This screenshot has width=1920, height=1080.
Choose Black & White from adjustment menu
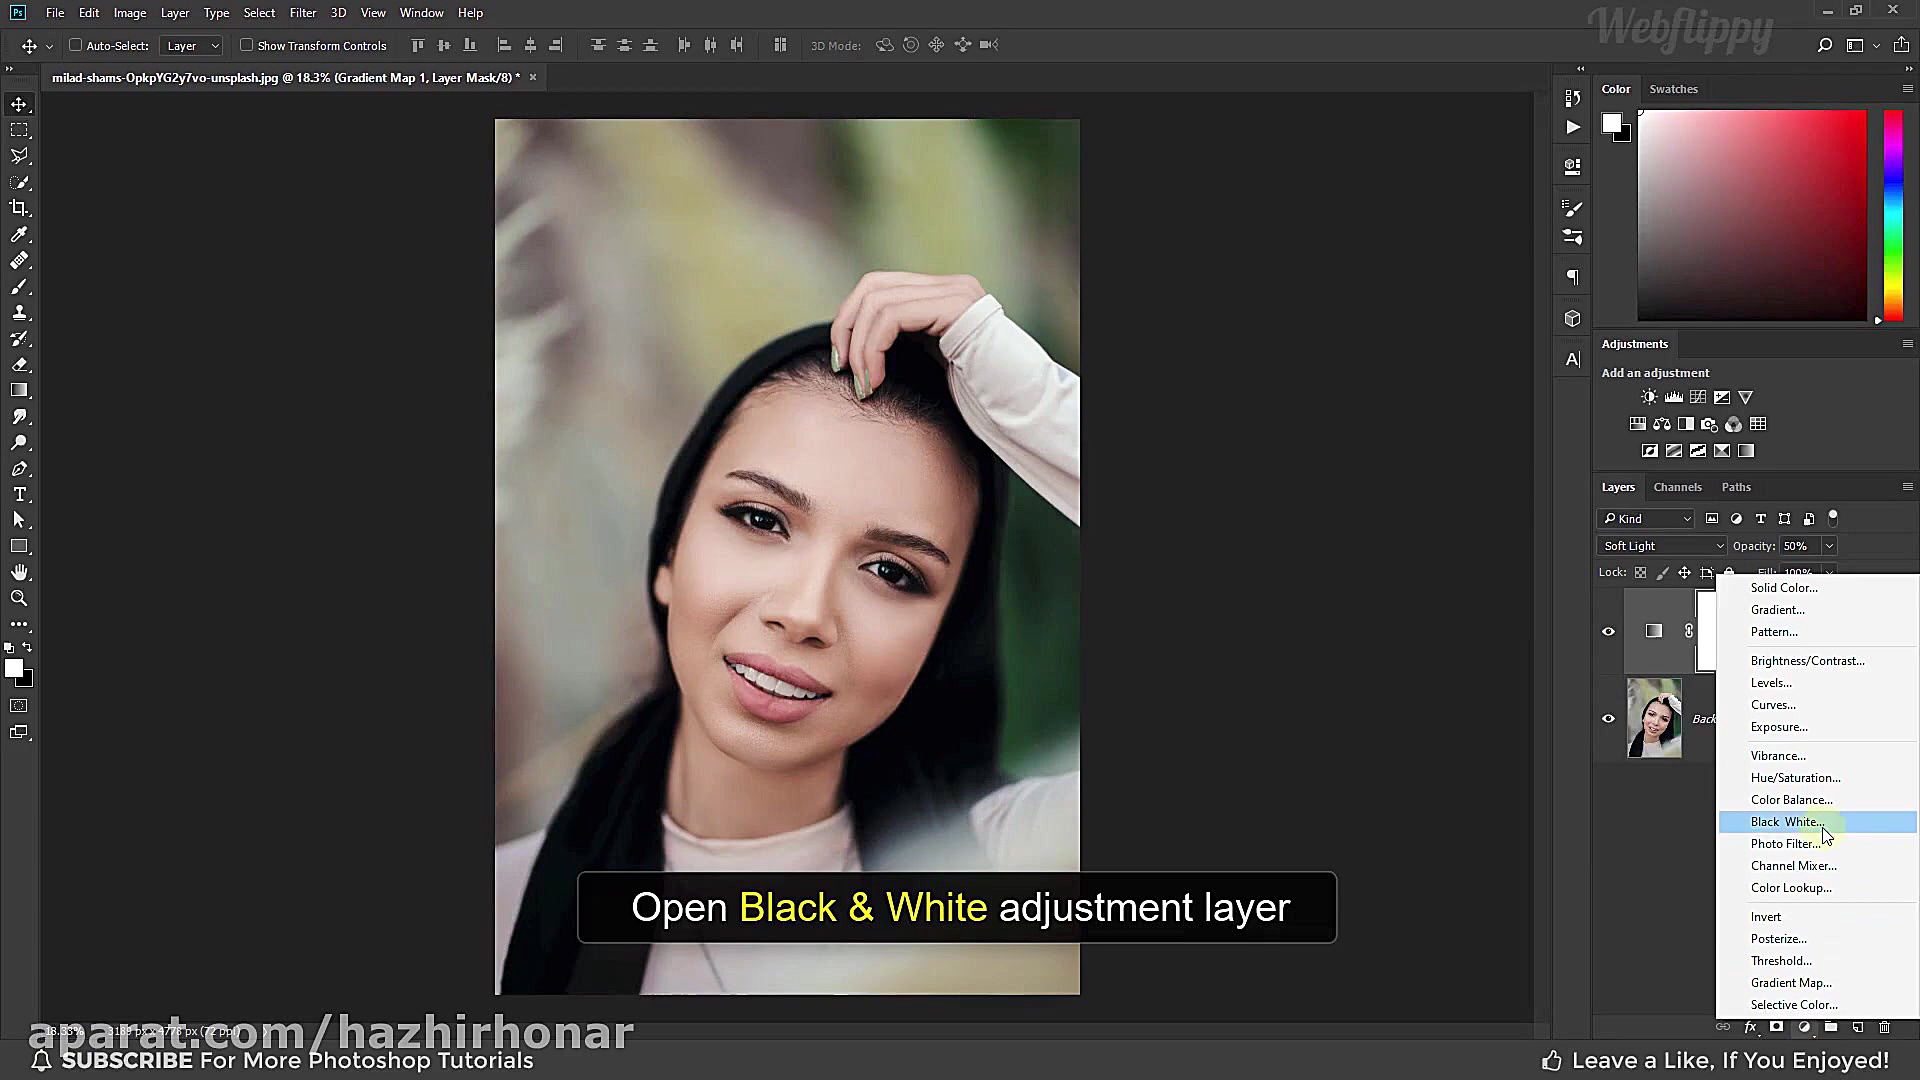point(1786,822)
